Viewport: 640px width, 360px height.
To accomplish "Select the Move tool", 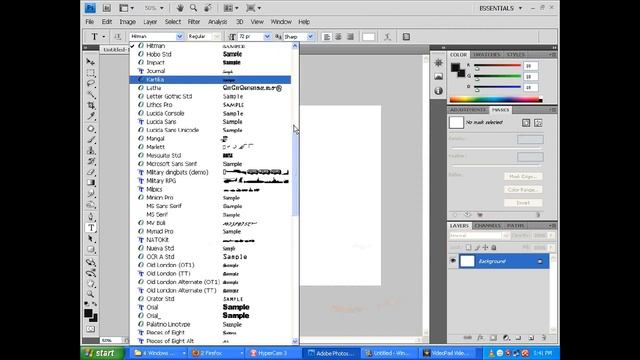I will (x=91, y=62).
